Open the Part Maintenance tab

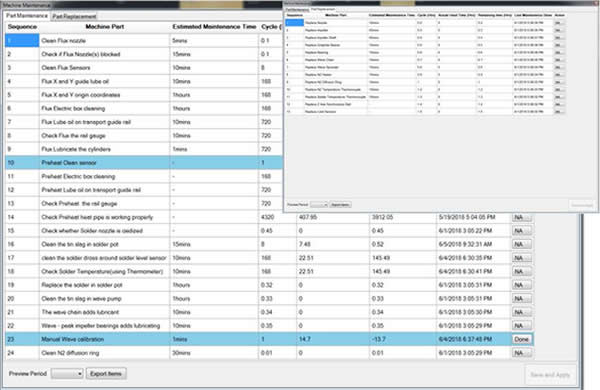(27, 16)
